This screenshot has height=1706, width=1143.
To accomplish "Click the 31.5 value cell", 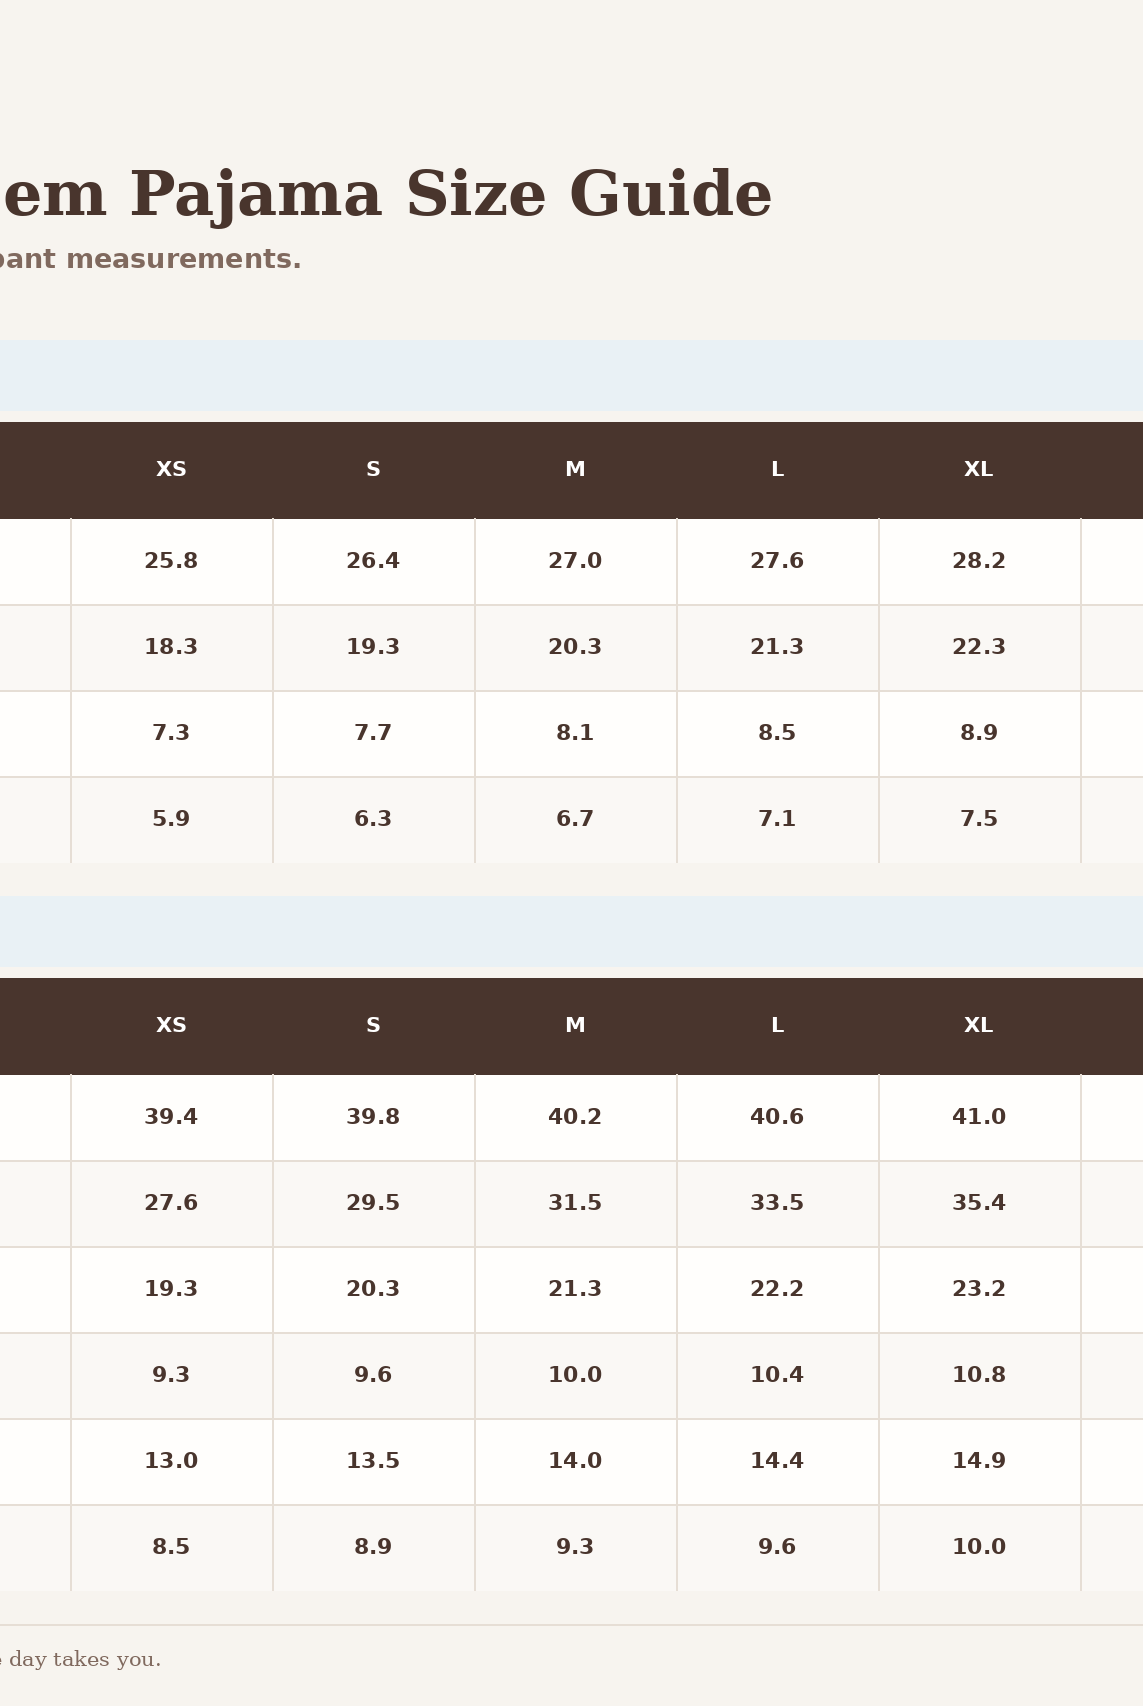I will [575, 1203].
